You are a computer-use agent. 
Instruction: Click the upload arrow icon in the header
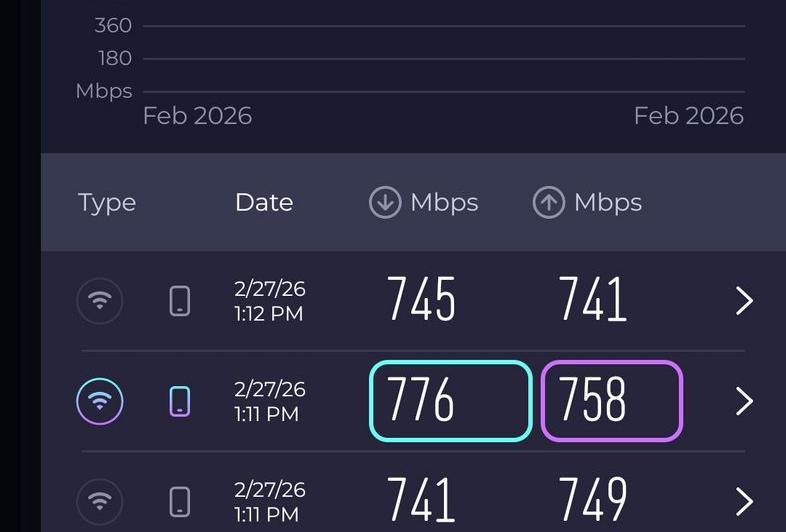pos(548,203)
